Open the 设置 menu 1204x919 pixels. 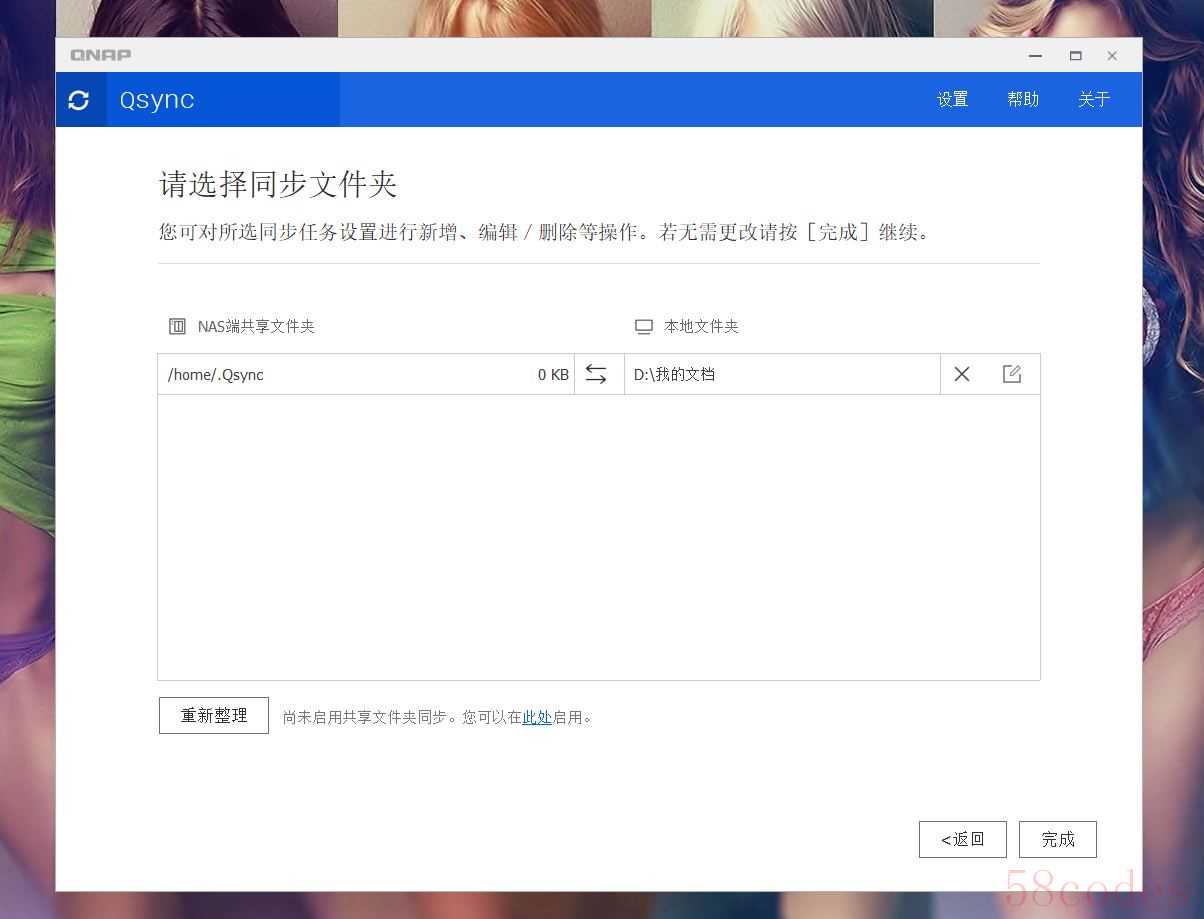(x=952, y=100)
